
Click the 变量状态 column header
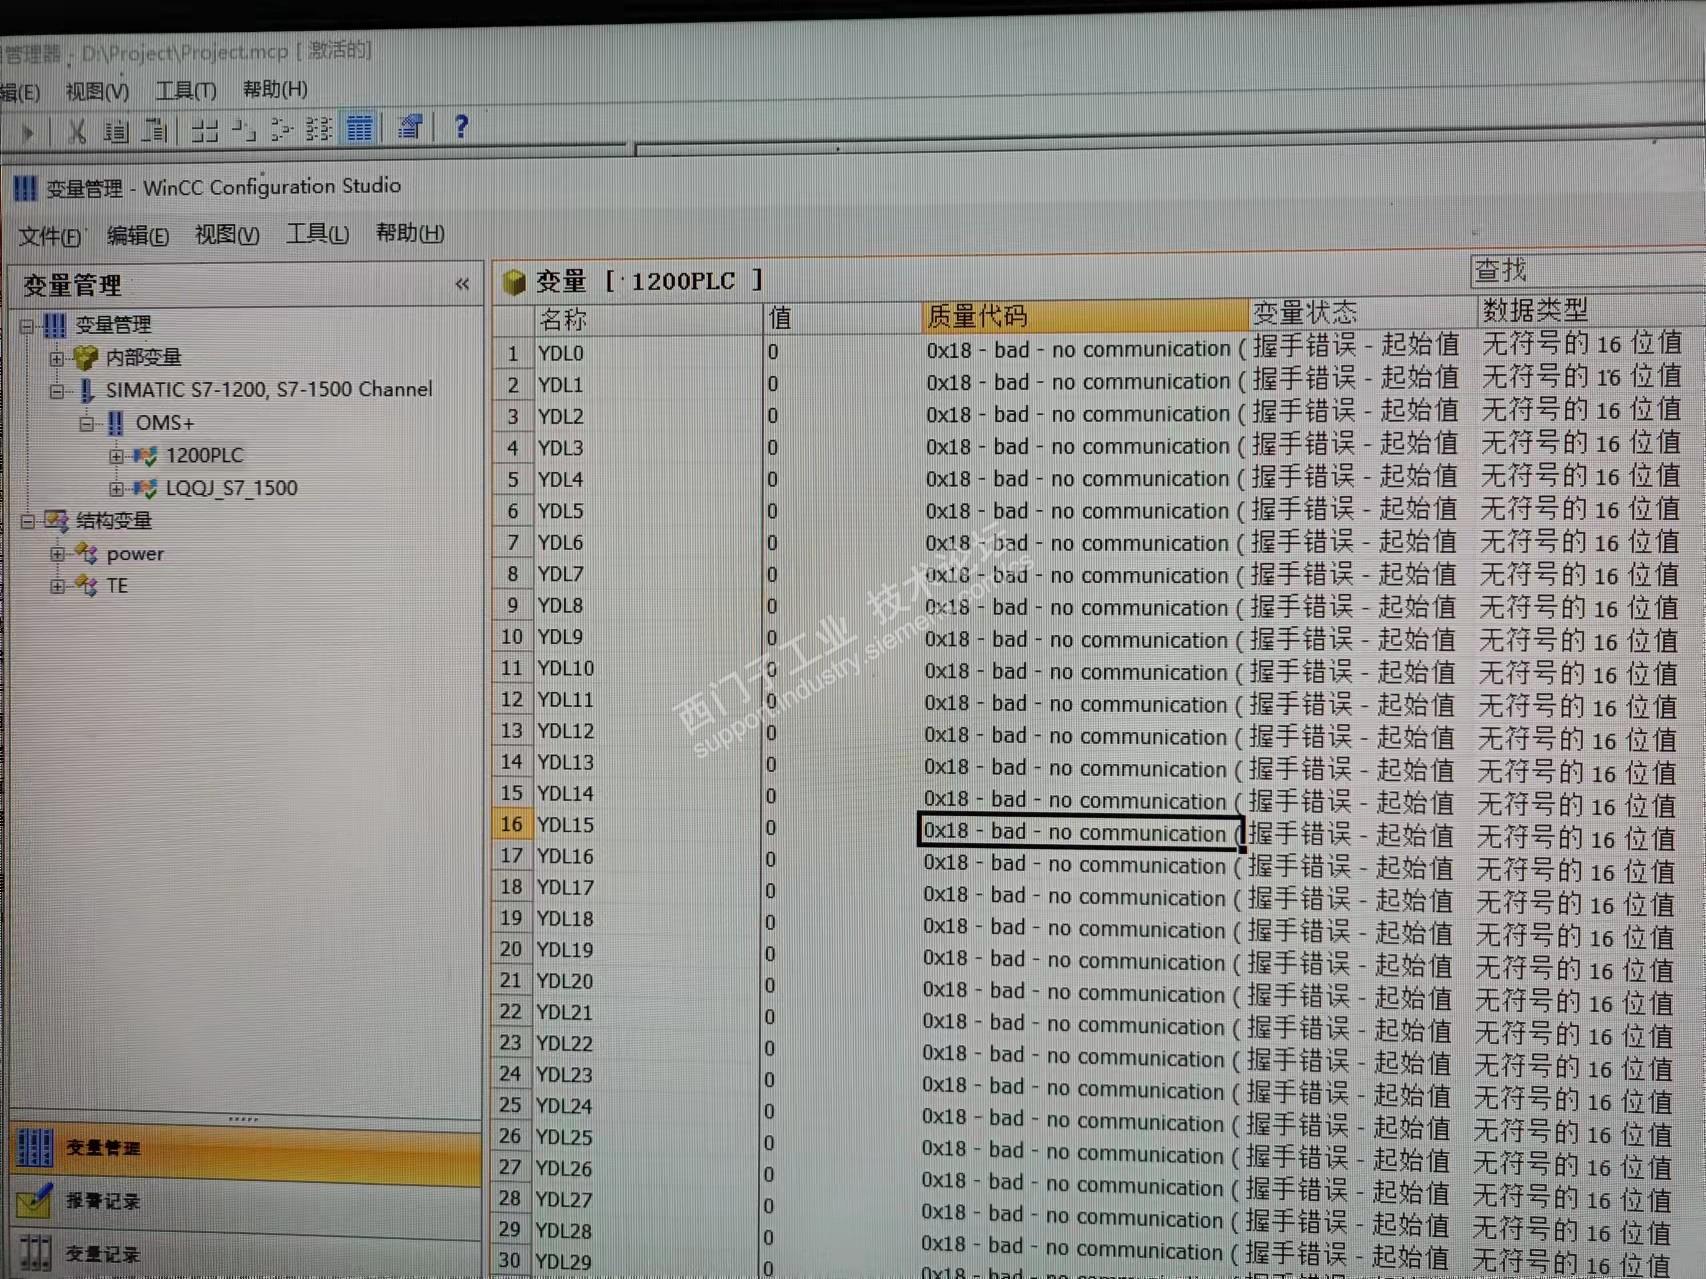click(x=1361, y=313)
